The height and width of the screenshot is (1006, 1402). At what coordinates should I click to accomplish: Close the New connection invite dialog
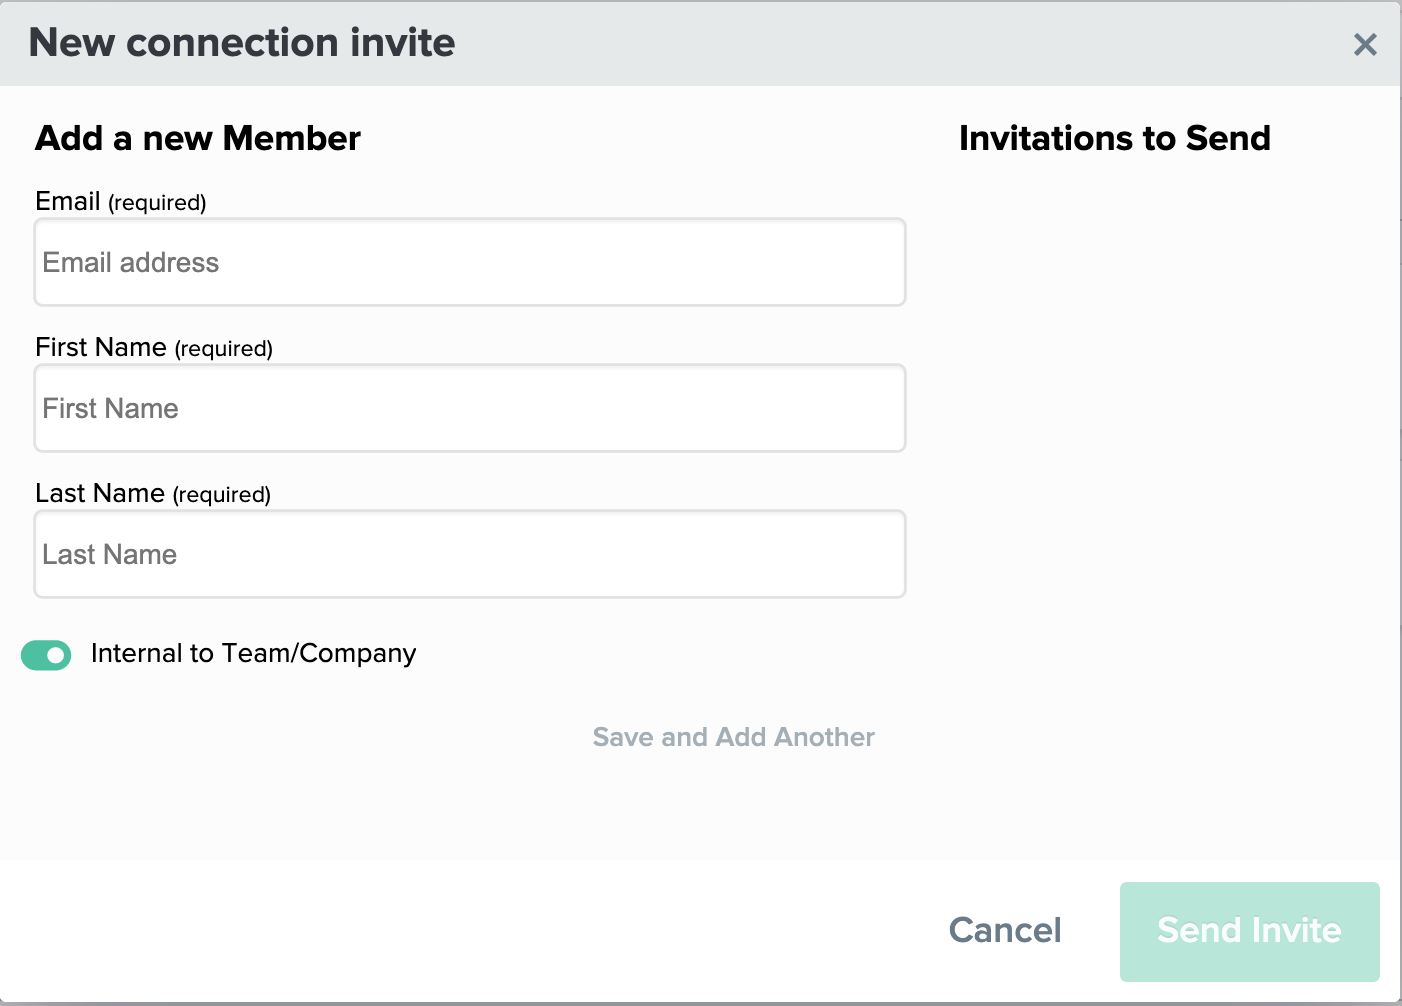1365,44
